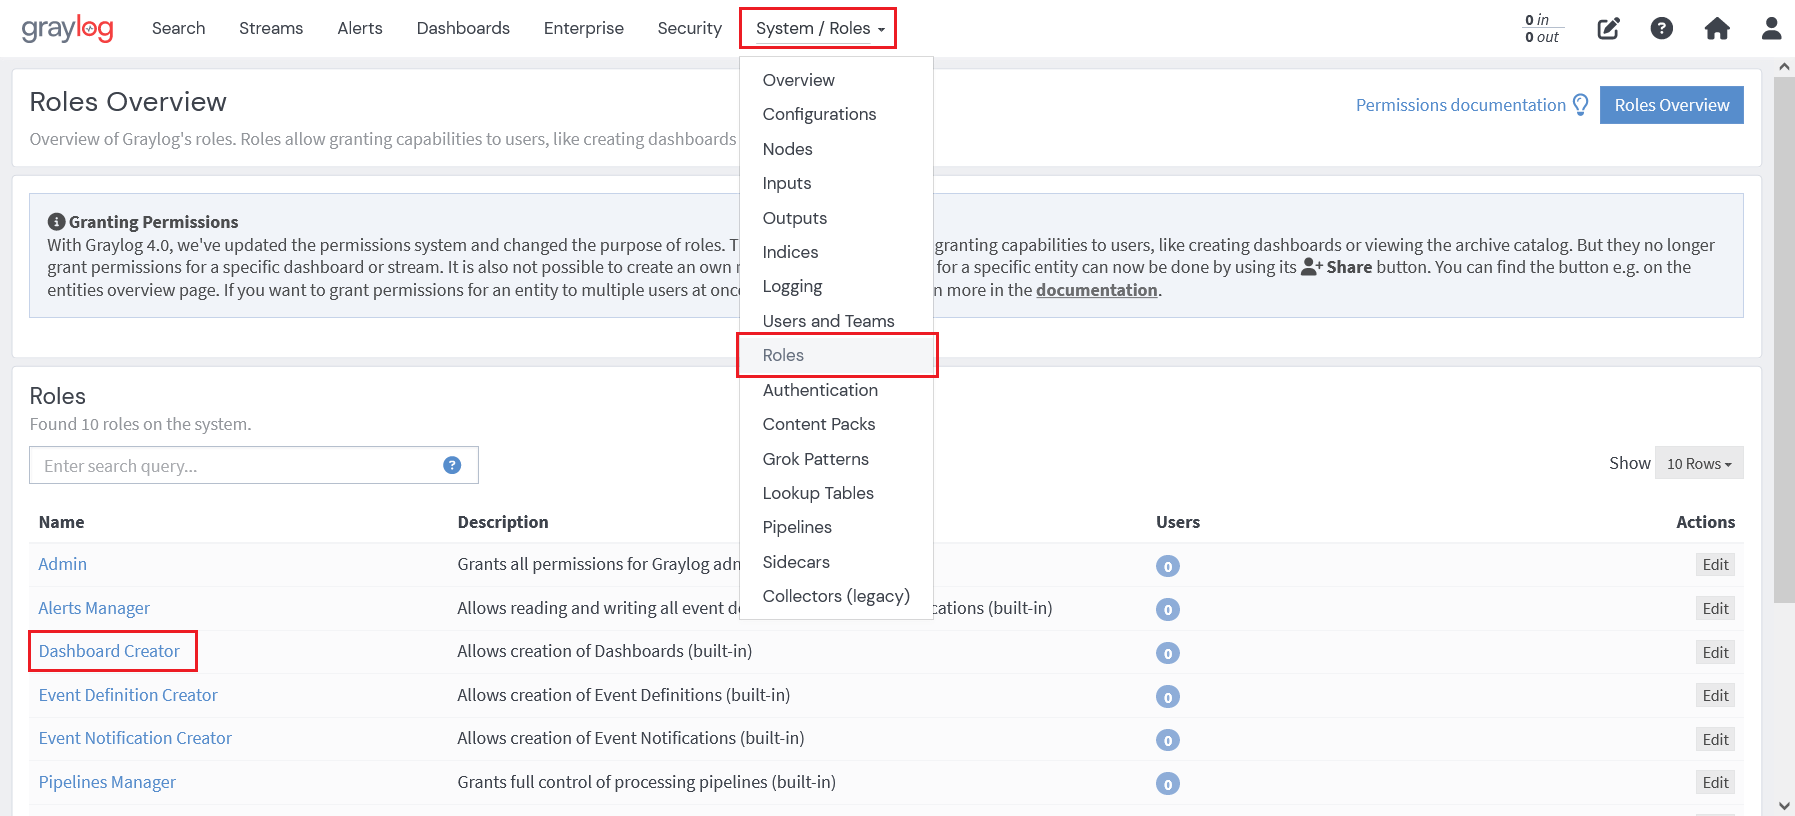Image resolution: width=1795 pixels, height=816 pixels.
Task: Click the lightbulb icon beside Permissions documentation
Action: pos(1581,105)
